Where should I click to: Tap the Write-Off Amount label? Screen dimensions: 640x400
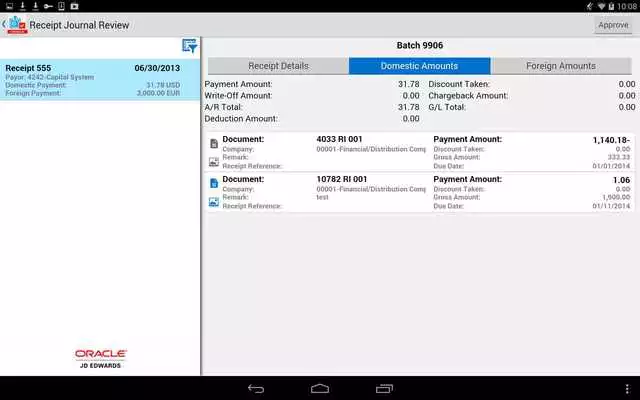click(238, 96)
